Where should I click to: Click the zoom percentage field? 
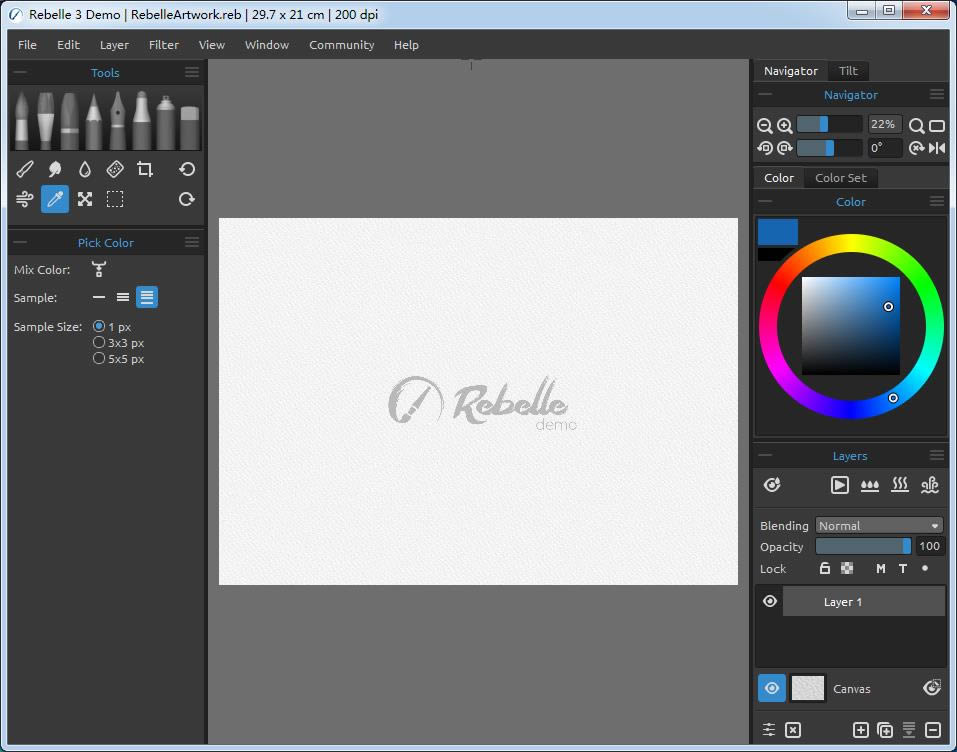pyautogui.click(x=883, y=125)
